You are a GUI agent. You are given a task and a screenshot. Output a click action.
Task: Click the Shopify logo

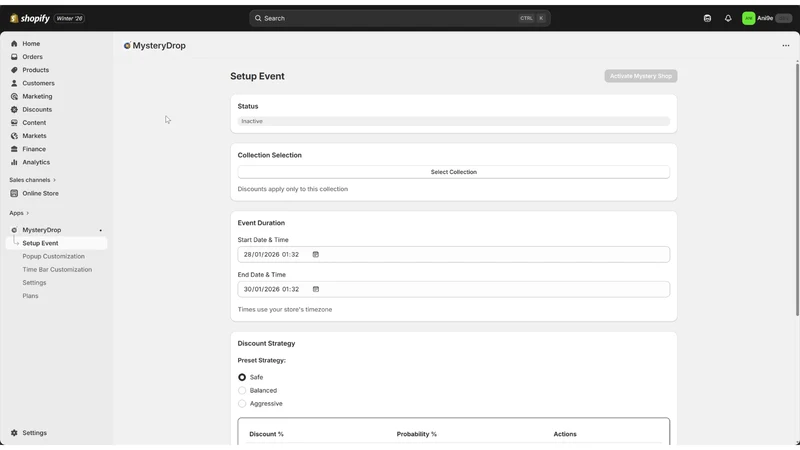coord(30,18)
